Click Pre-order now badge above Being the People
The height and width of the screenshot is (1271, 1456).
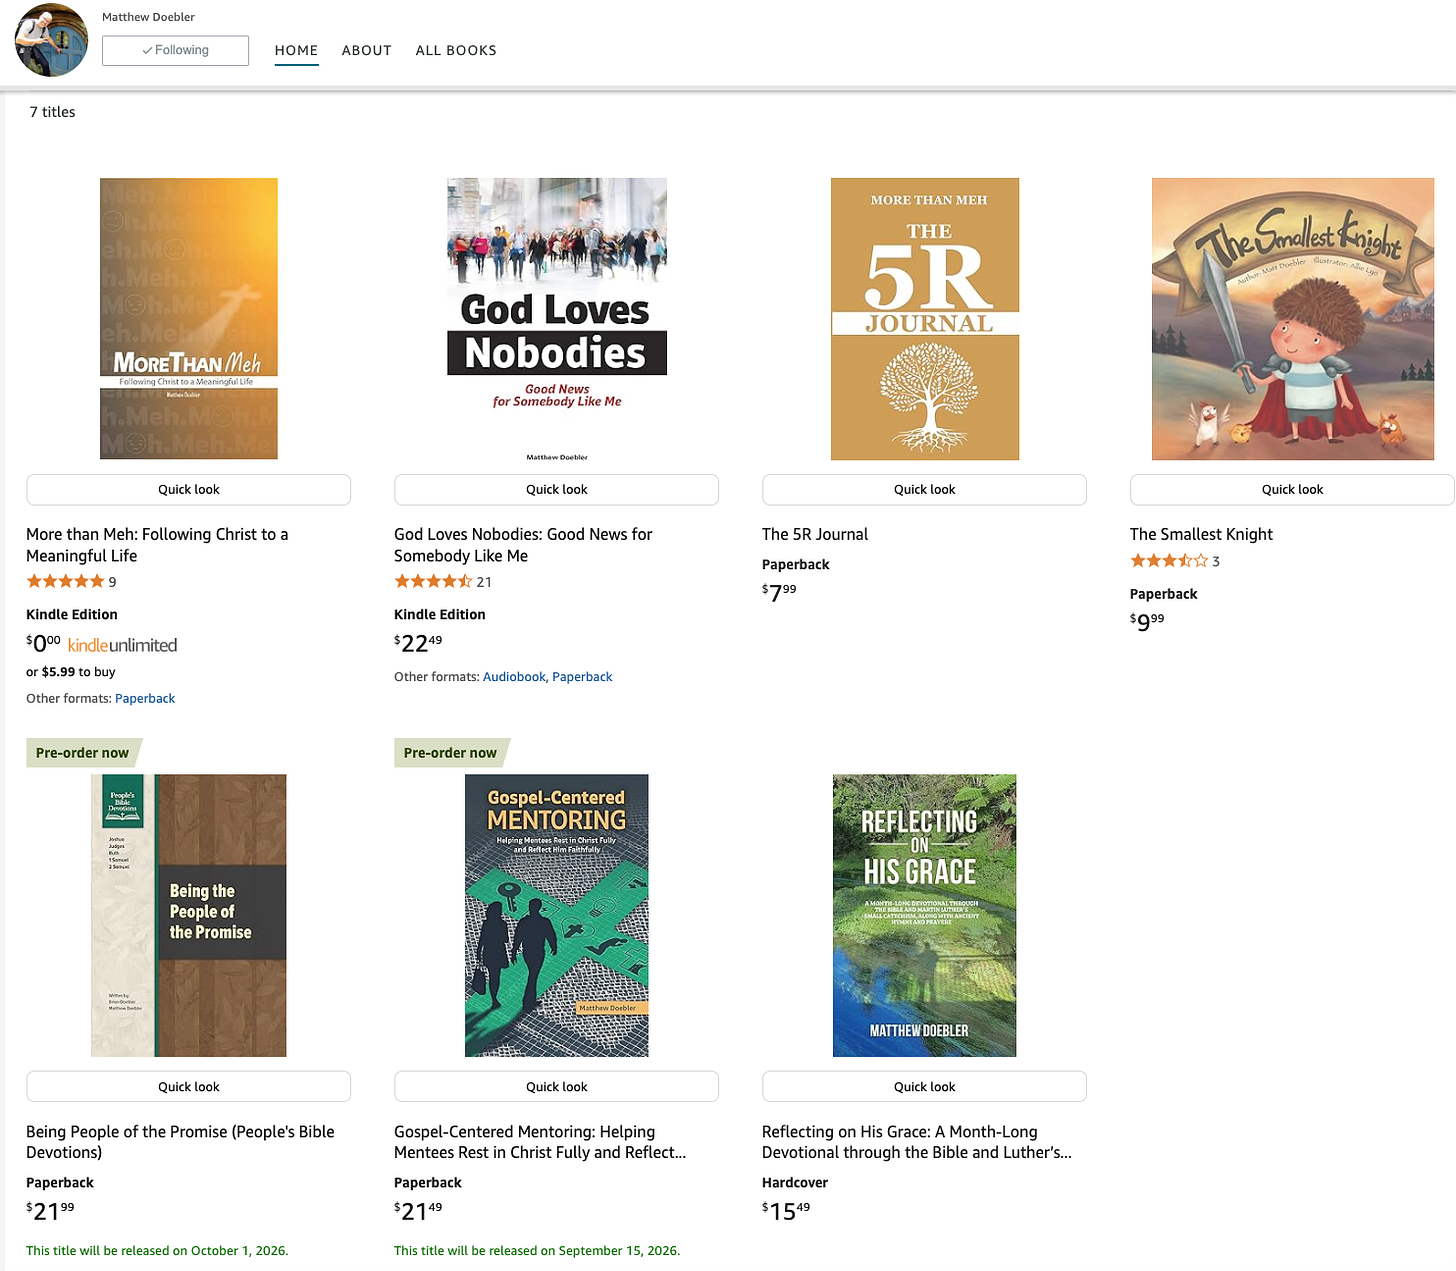tap(83, 753)
